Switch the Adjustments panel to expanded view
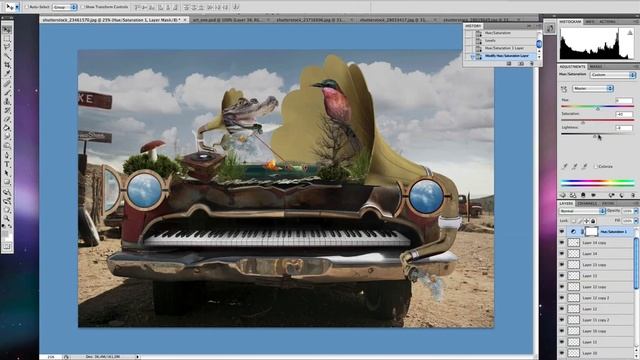The image size is (640, 360). [573, 195]
